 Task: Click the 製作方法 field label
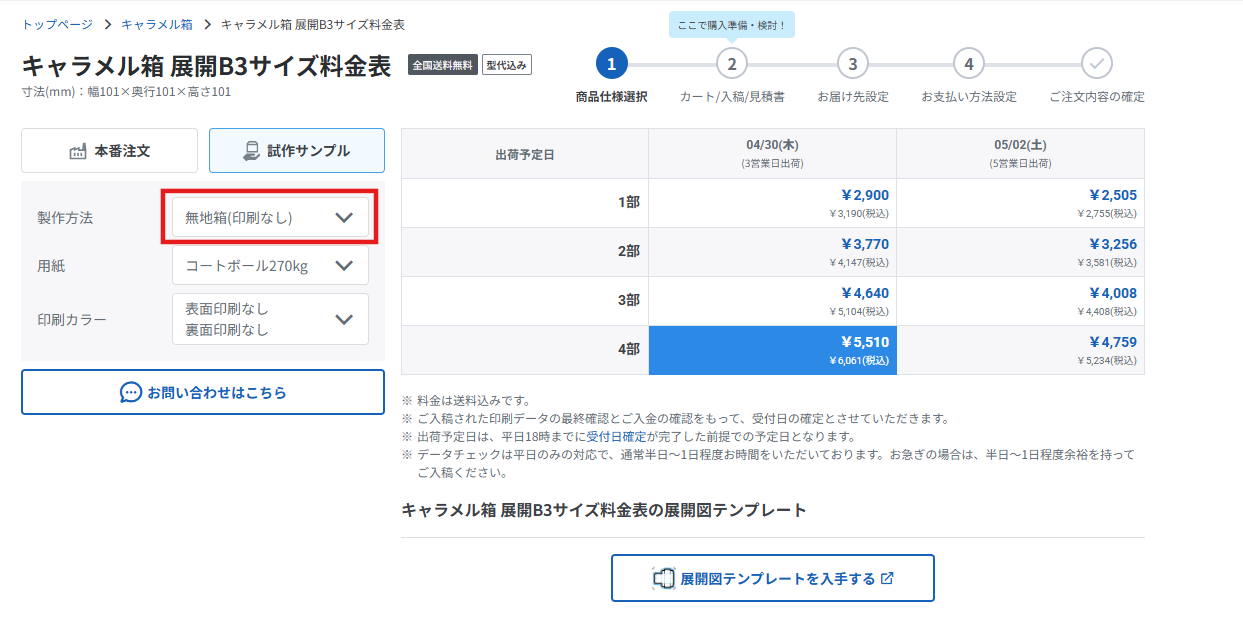coord(65,217)
